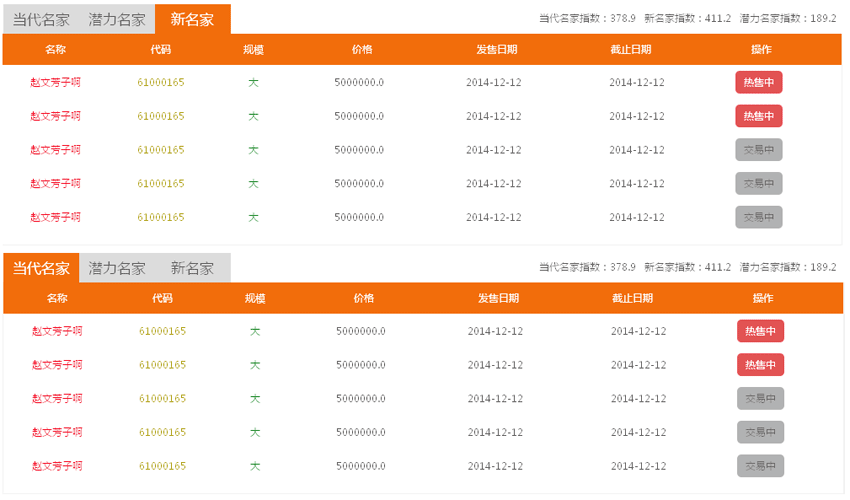This screenshot has height=500, width=850.
Task: Click code 61000165 in lower table's first row
Action: tap(162, 331)
